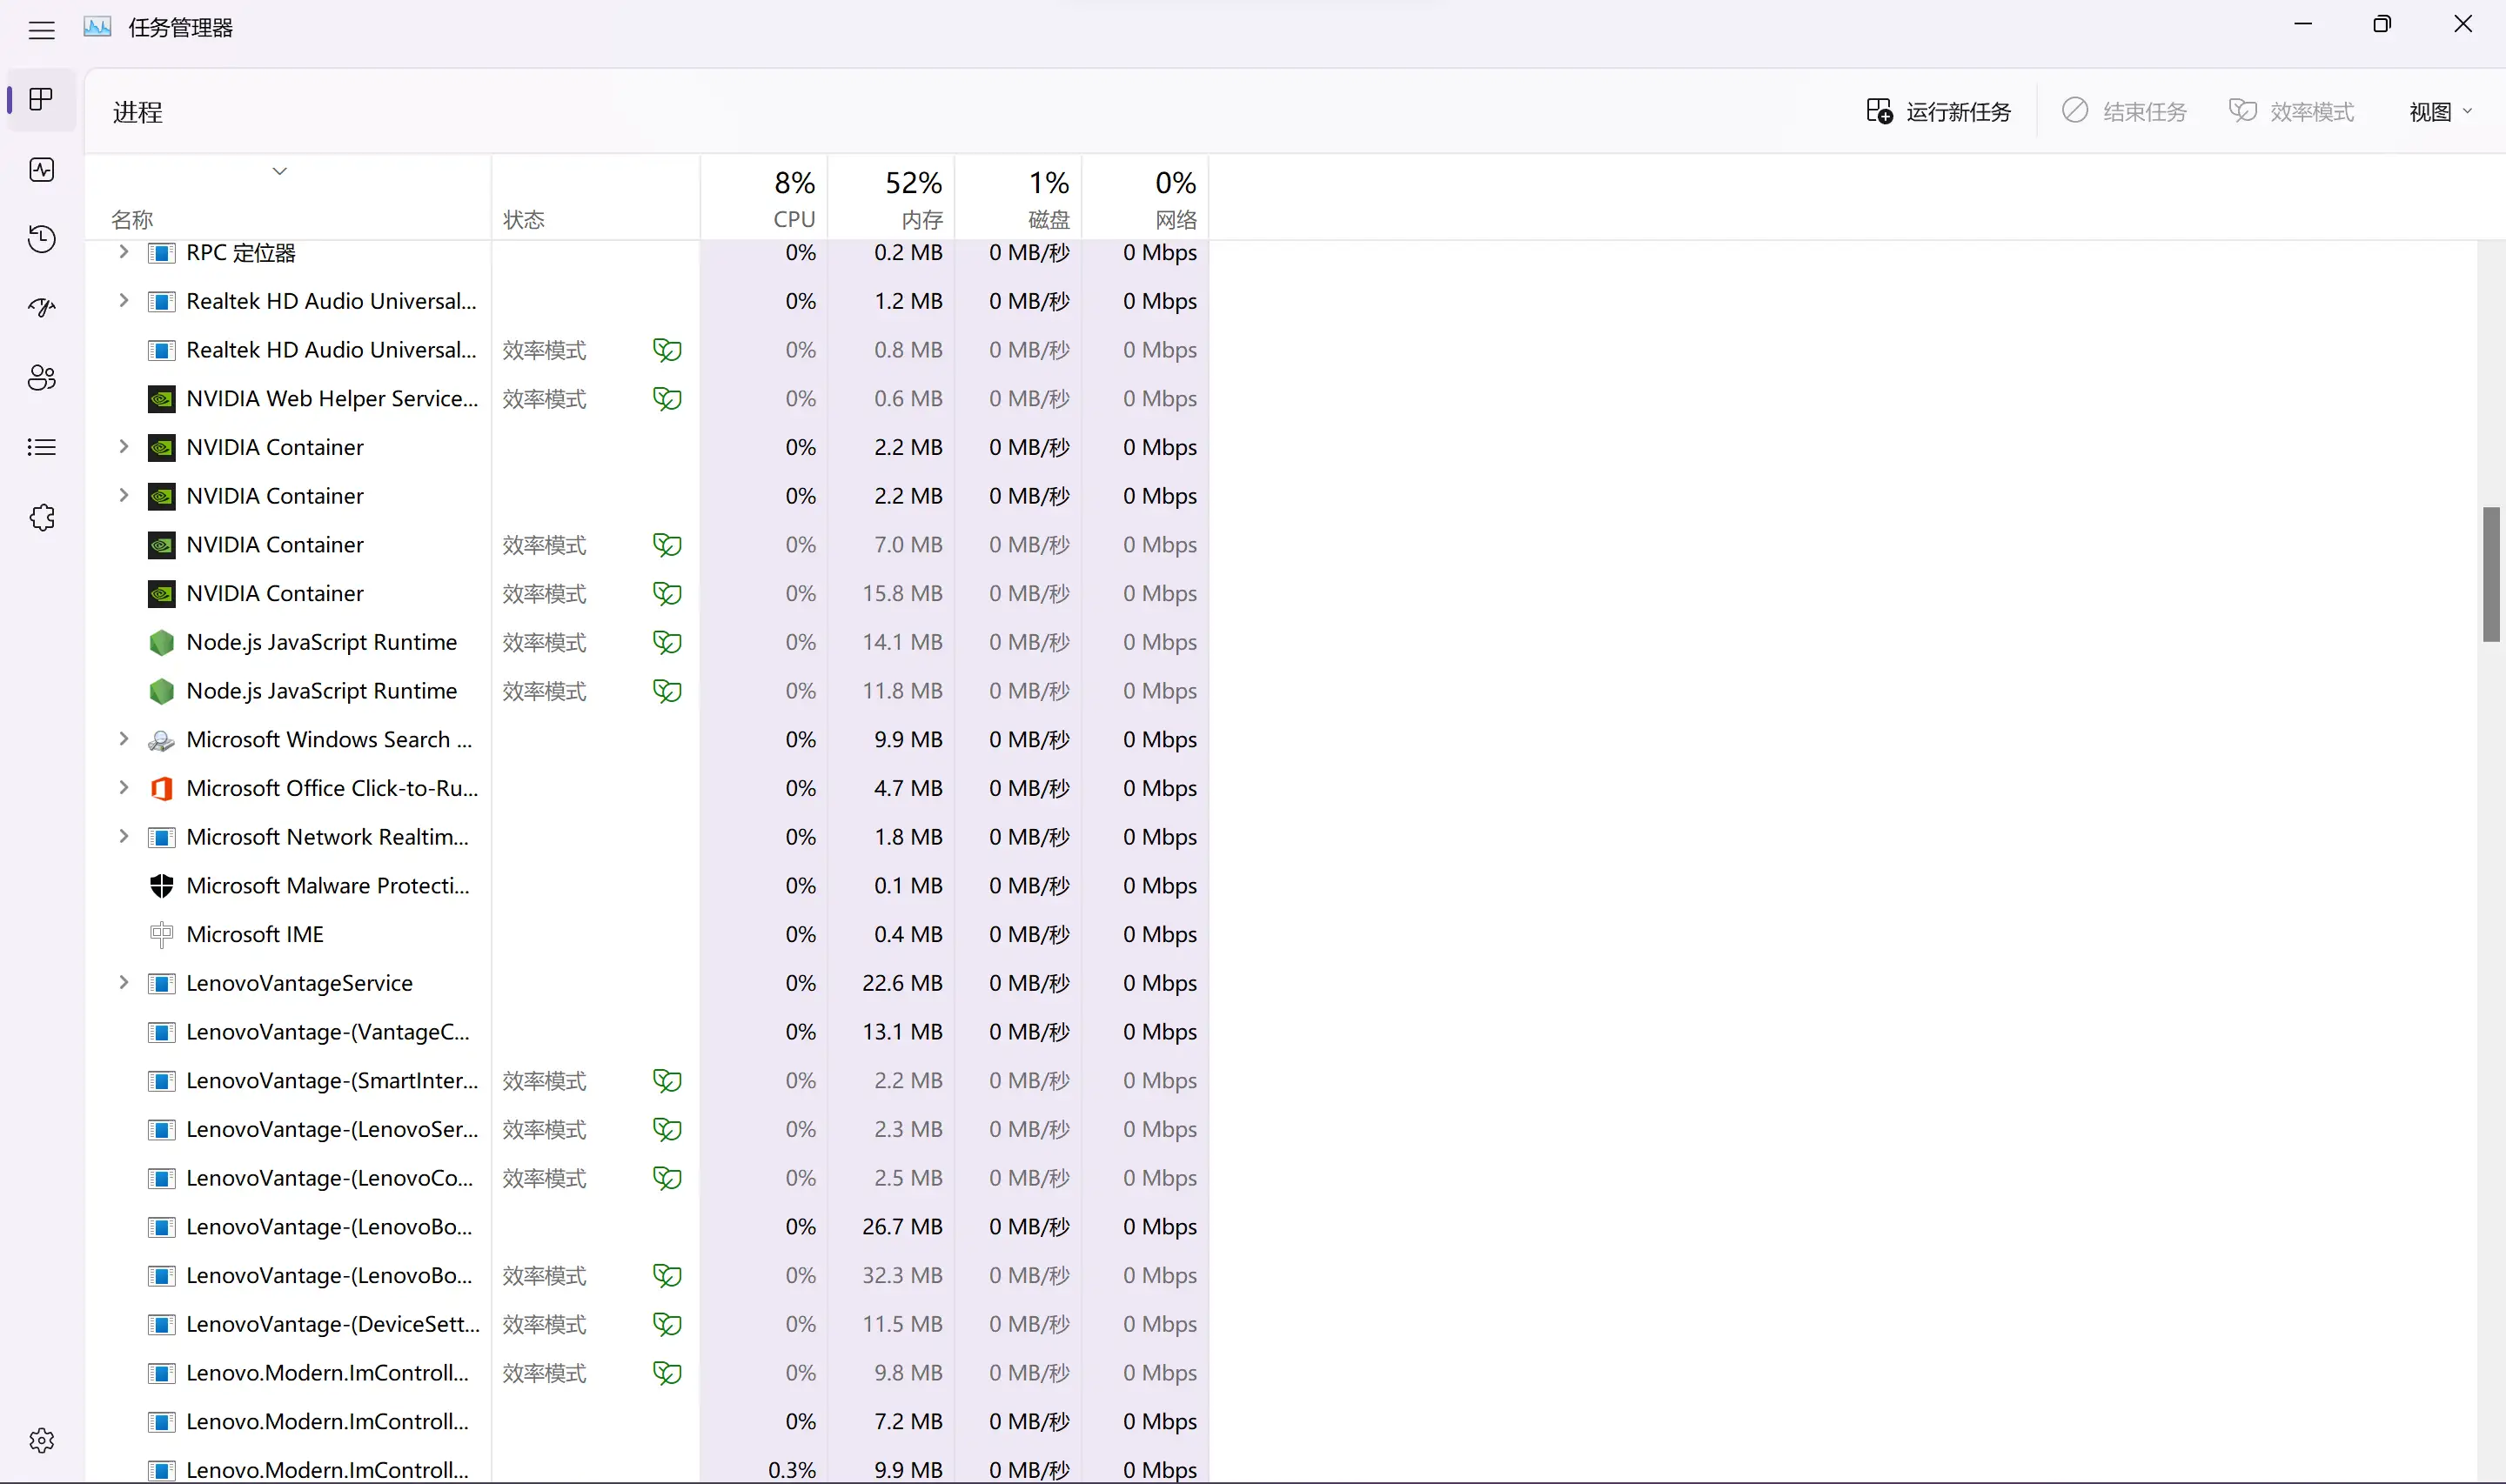Open Services puzzle icon in sidebar
2506x1484 pixels.
click(x=41, y=517)
